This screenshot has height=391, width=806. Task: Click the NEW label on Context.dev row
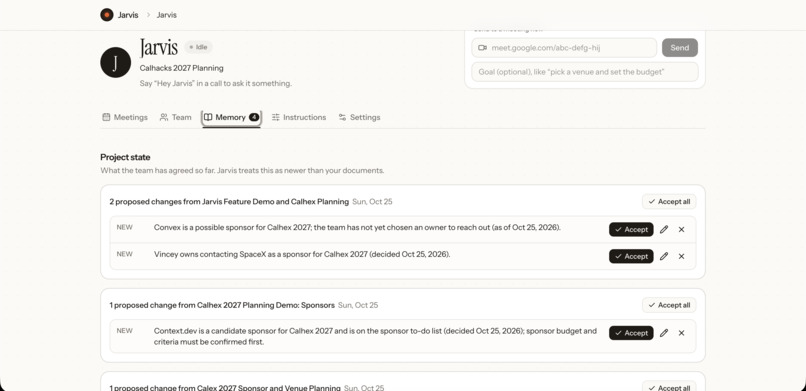(124, 331)
